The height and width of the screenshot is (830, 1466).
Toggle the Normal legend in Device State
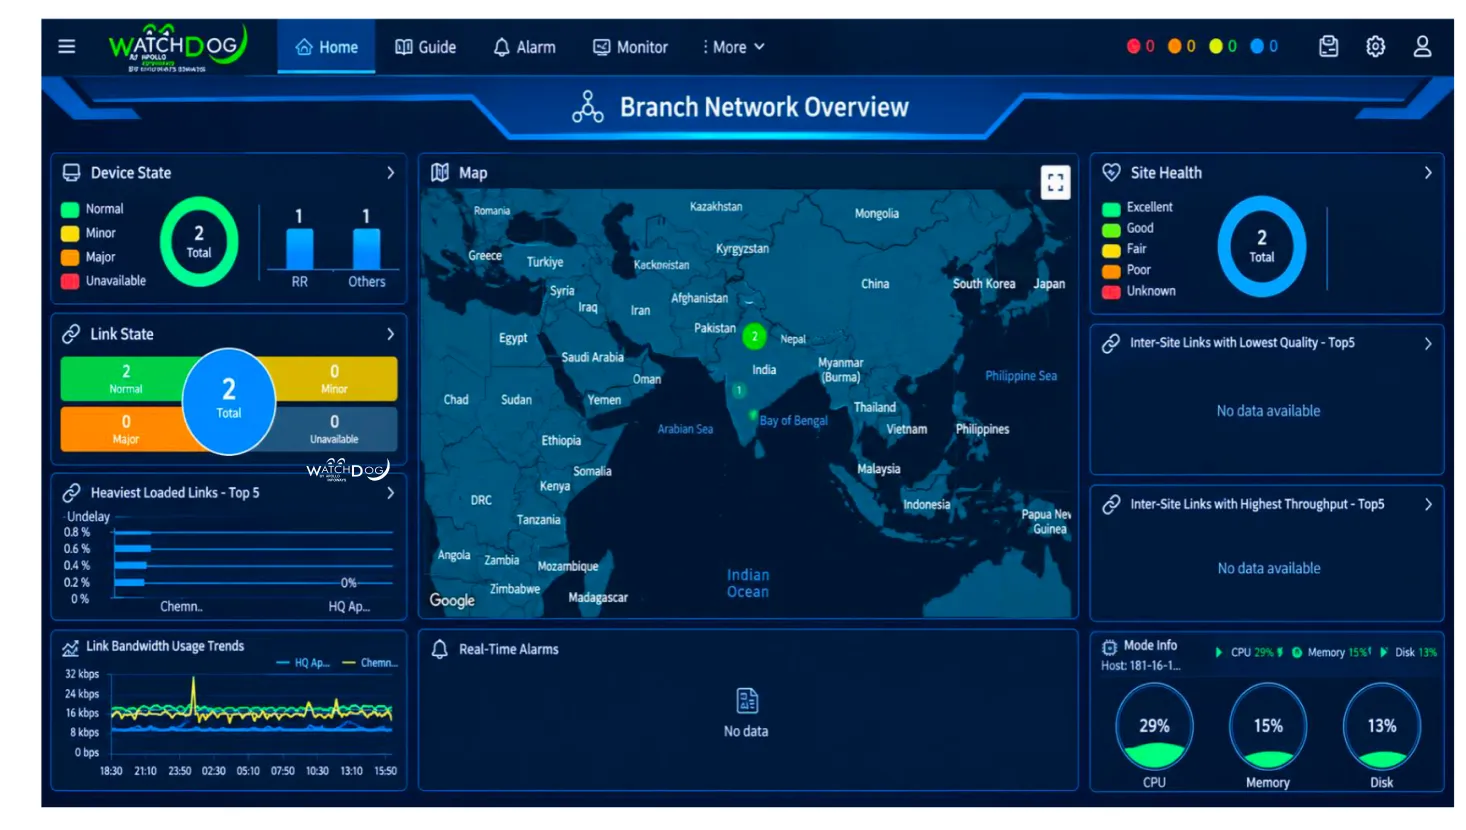(92, 209)
